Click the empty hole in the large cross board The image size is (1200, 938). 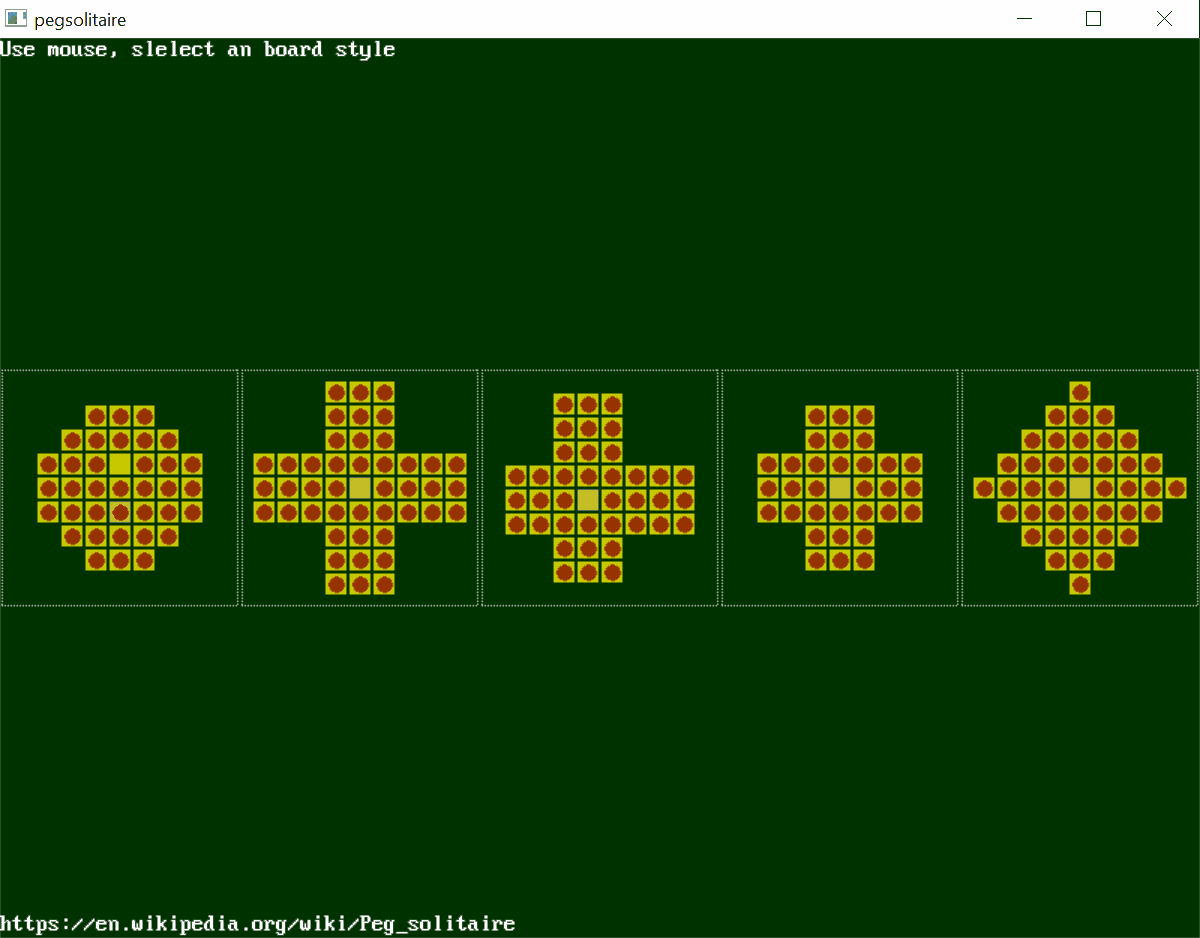(x=360, y=488)
